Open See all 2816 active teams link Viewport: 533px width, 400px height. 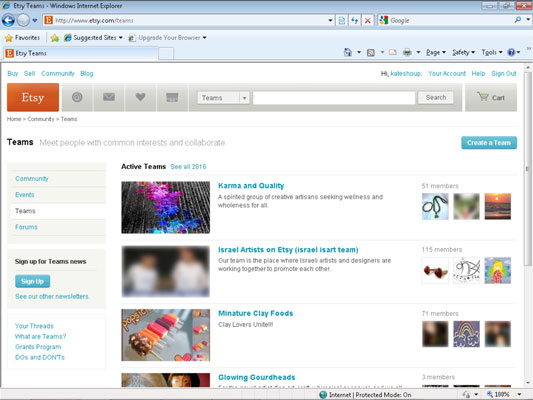188,167
